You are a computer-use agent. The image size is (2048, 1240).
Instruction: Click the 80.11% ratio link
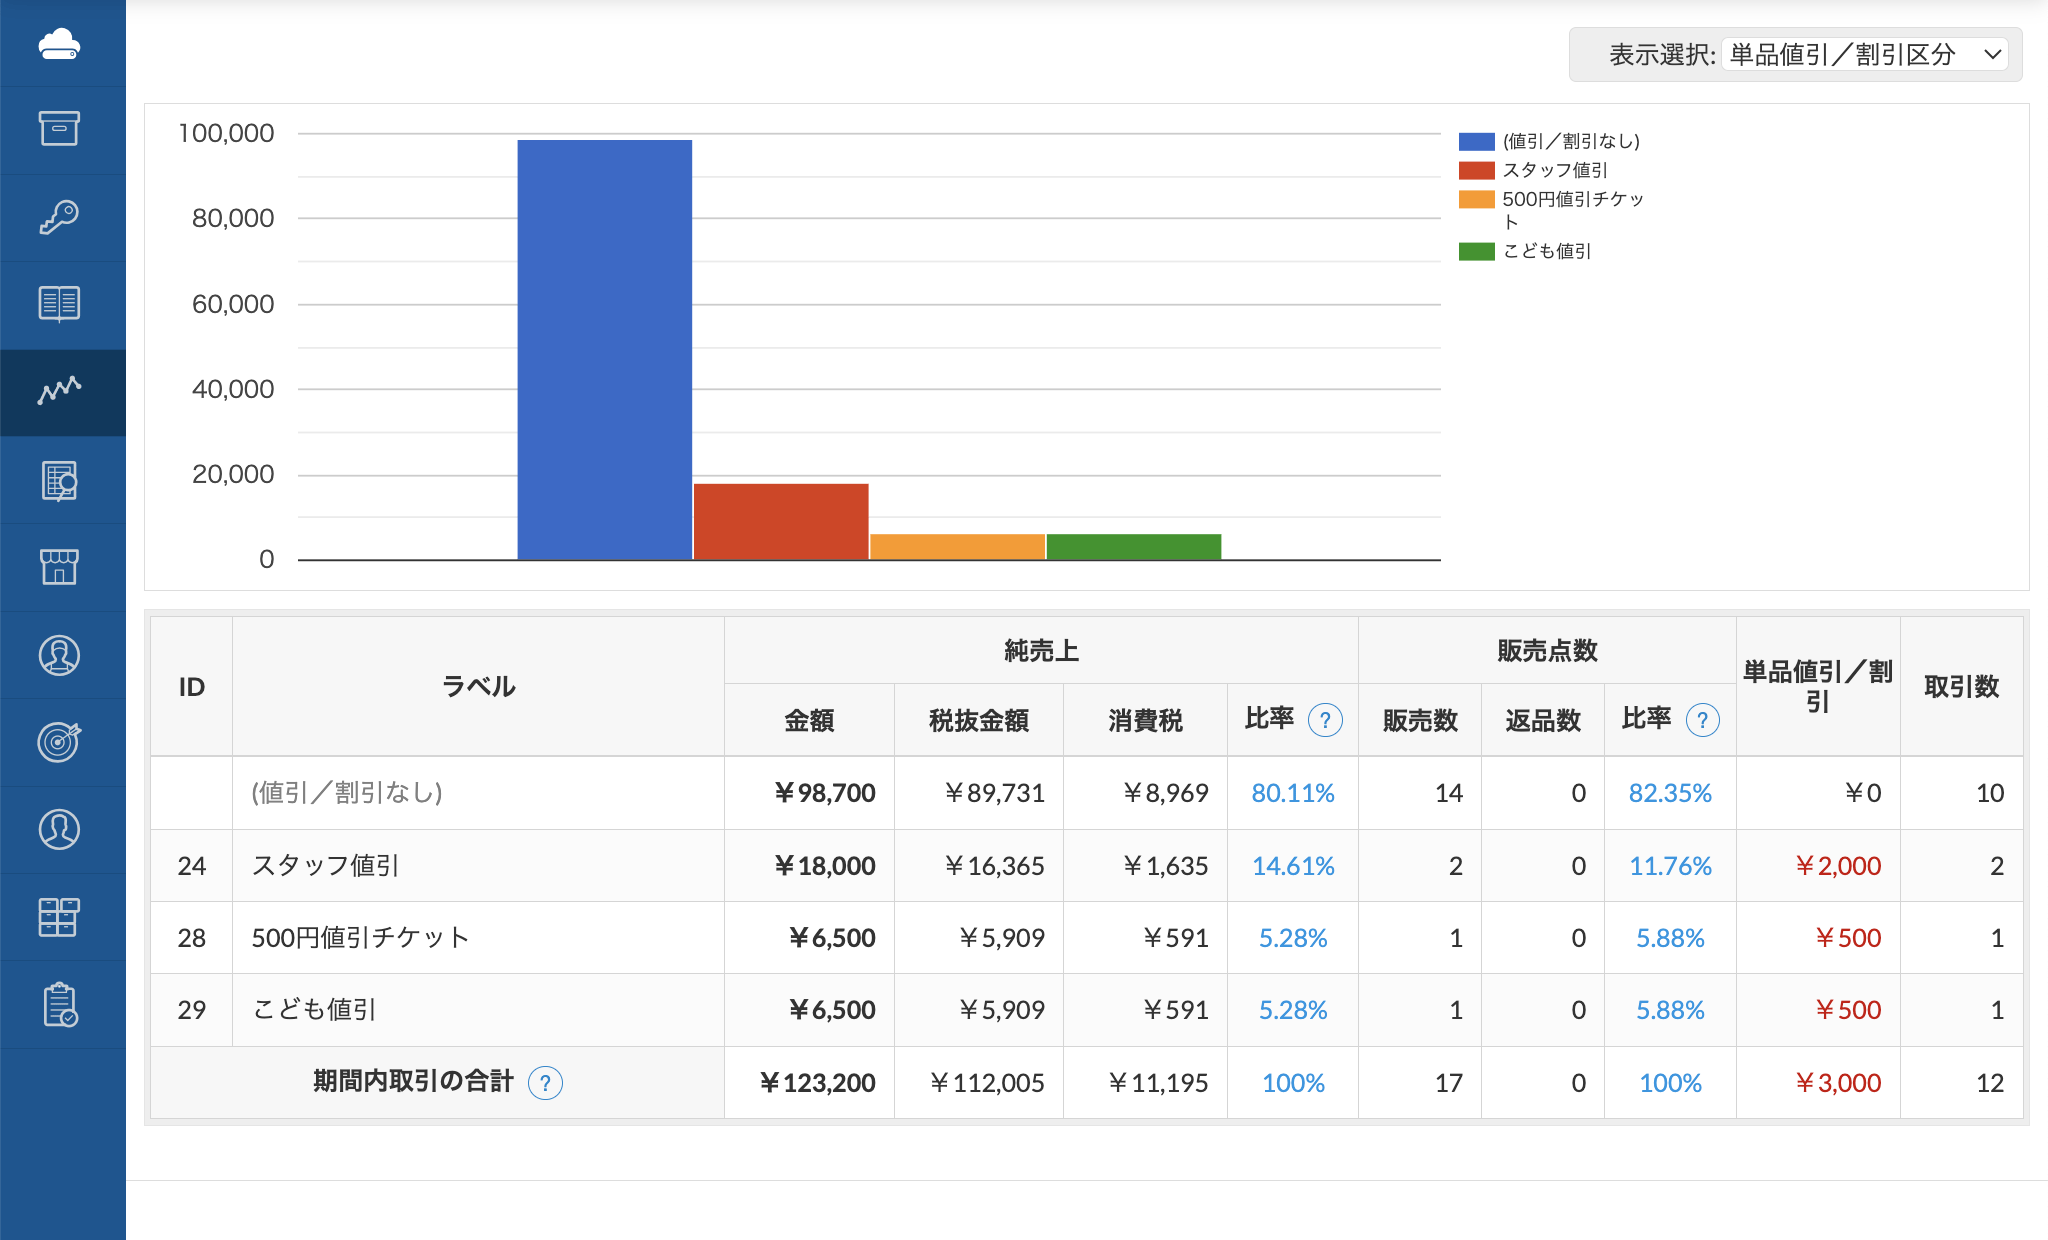[x=1292, y=793]
